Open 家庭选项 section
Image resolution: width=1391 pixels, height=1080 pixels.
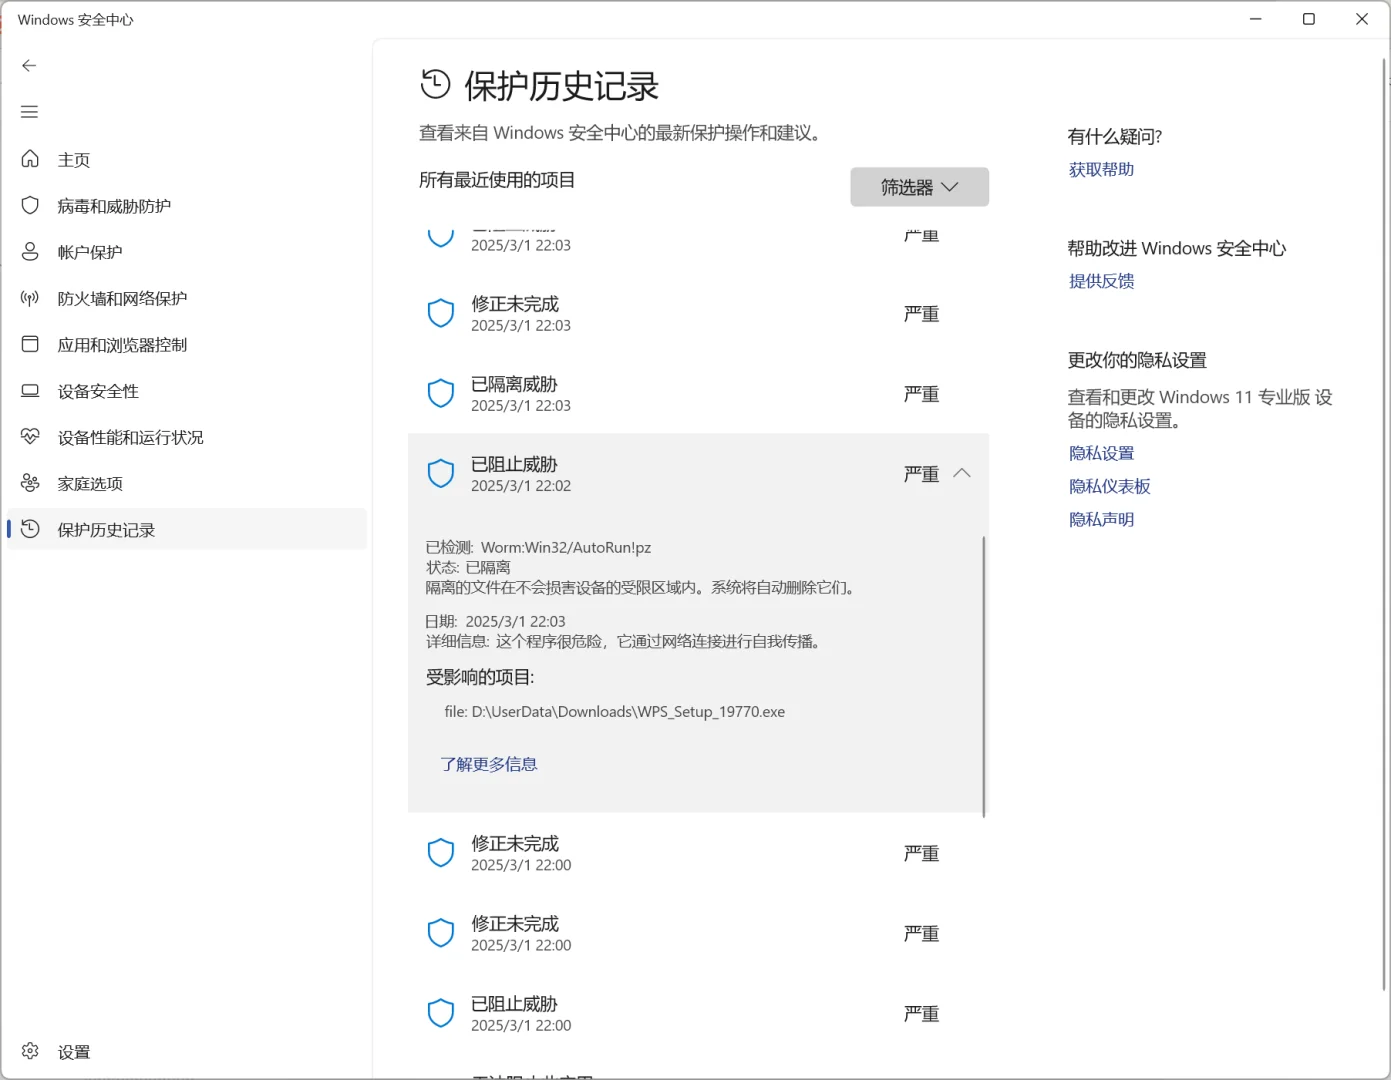coord(90,483)
